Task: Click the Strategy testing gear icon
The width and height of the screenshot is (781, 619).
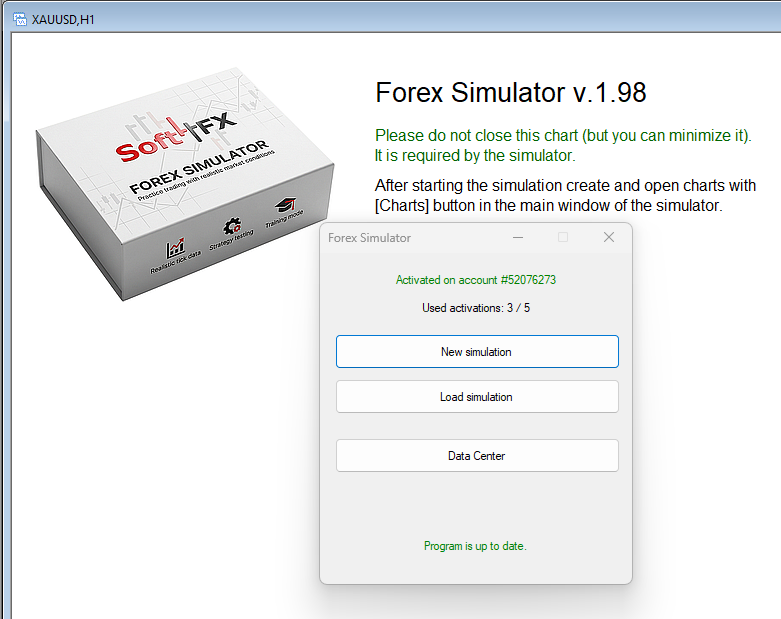Action: (232, 227)
